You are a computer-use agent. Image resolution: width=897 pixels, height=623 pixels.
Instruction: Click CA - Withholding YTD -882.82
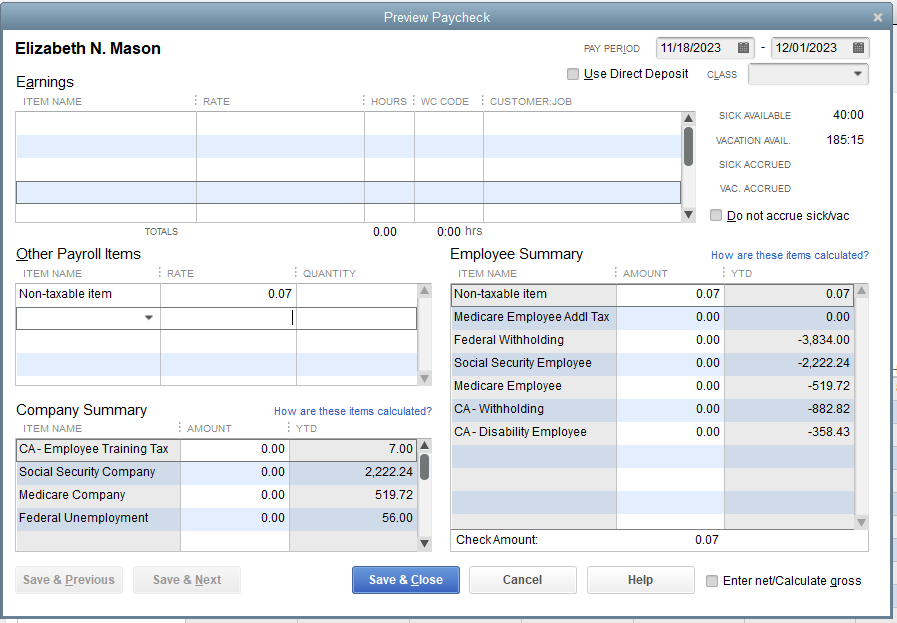(828, 408)
